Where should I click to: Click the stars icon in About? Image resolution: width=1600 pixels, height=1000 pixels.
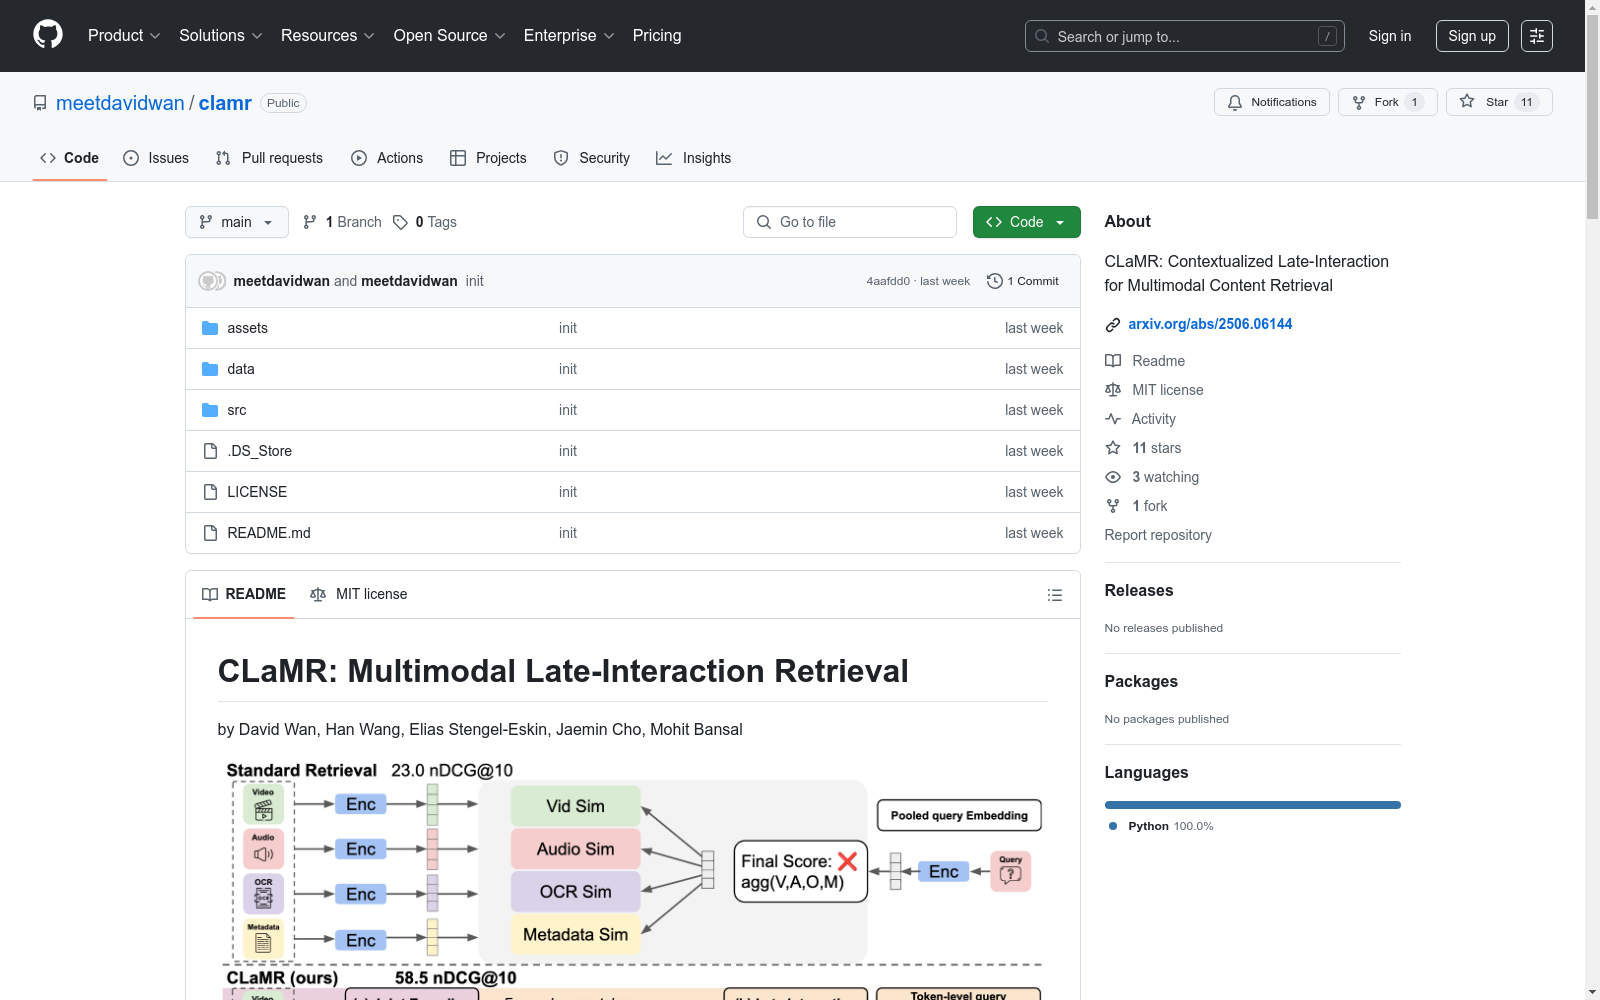(1113, 448)
